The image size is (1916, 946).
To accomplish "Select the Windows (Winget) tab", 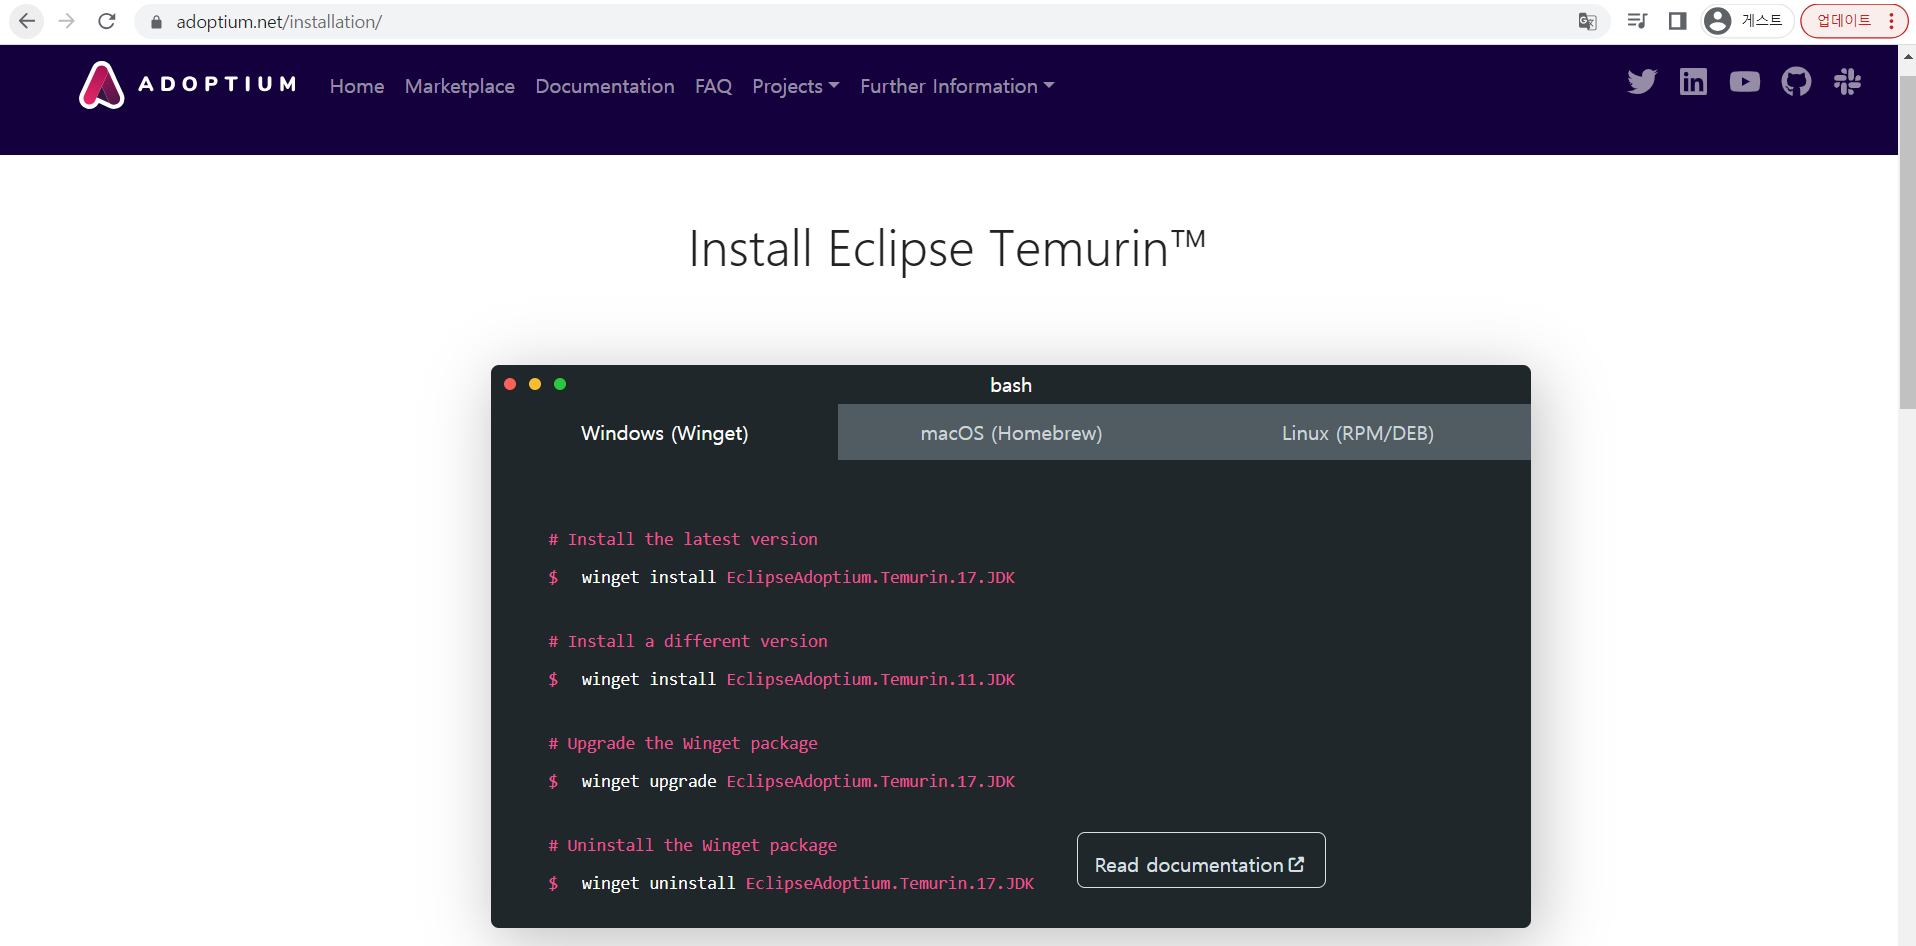I will (x=664, y=433).
